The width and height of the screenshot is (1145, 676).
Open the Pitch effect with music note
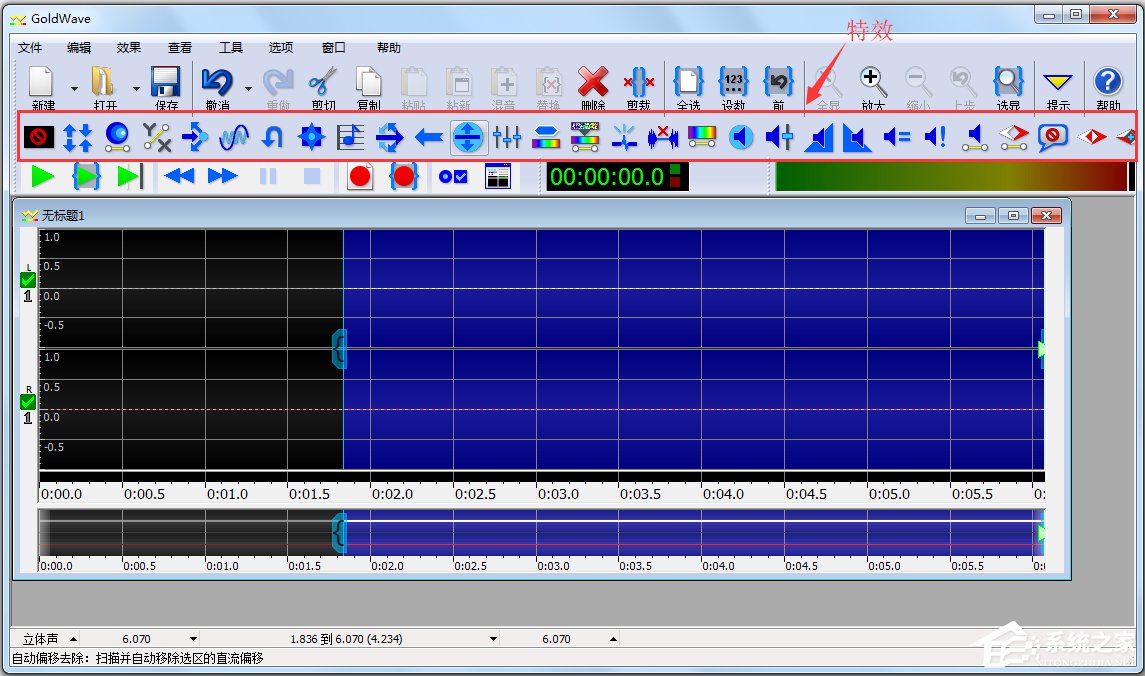[351, 137]
